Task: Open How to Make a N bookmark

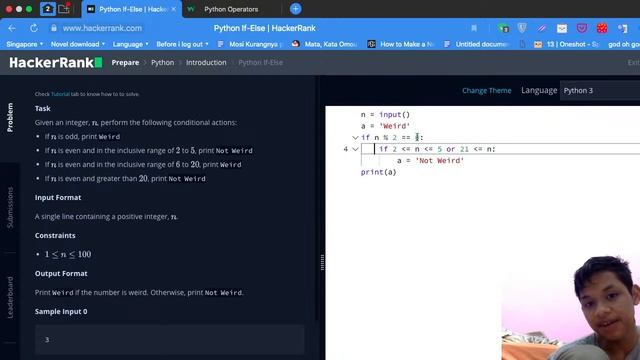Action: coord(402,44)
